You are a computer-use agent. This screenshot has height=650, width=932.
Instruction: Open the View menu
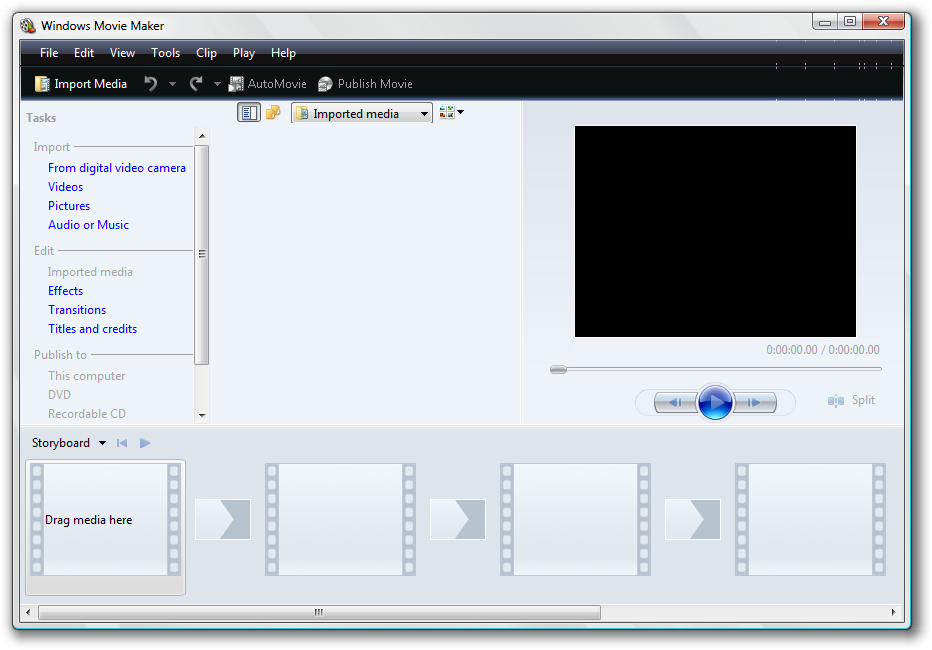122,53
